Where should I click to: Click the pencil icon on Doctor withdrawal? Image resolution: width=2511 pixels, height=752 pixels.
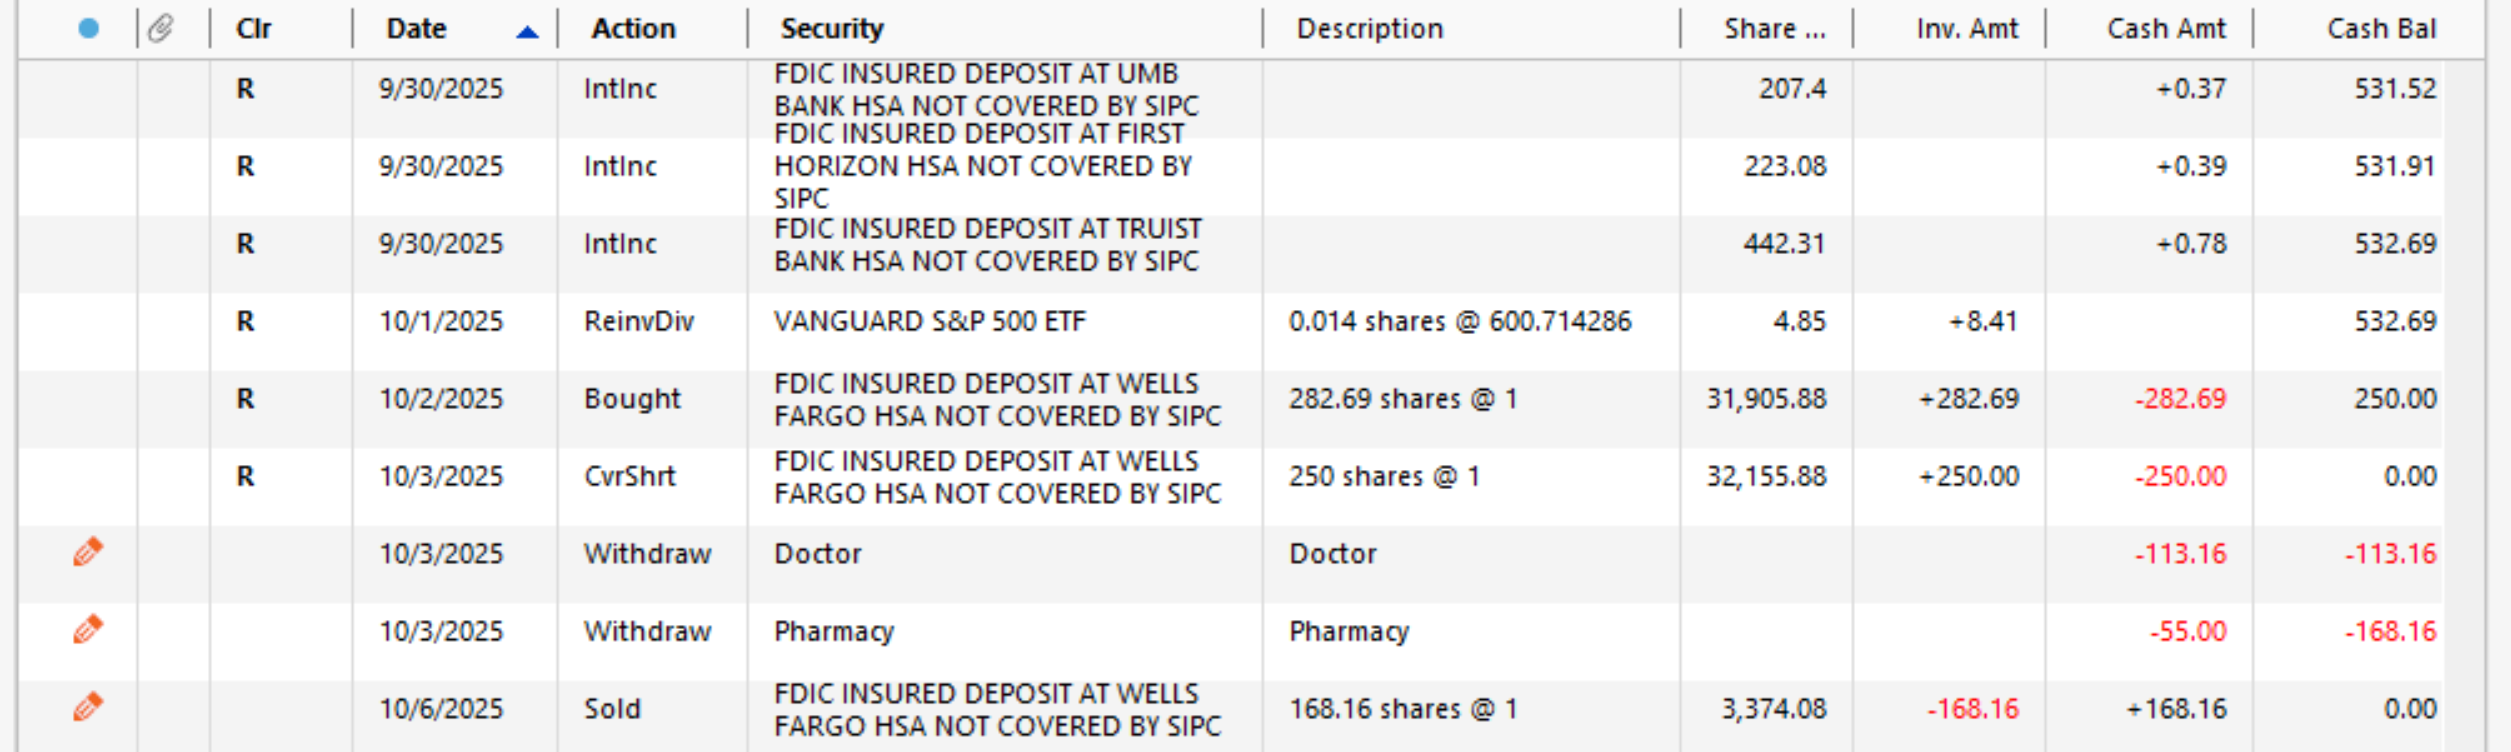(x=88, y=552)
